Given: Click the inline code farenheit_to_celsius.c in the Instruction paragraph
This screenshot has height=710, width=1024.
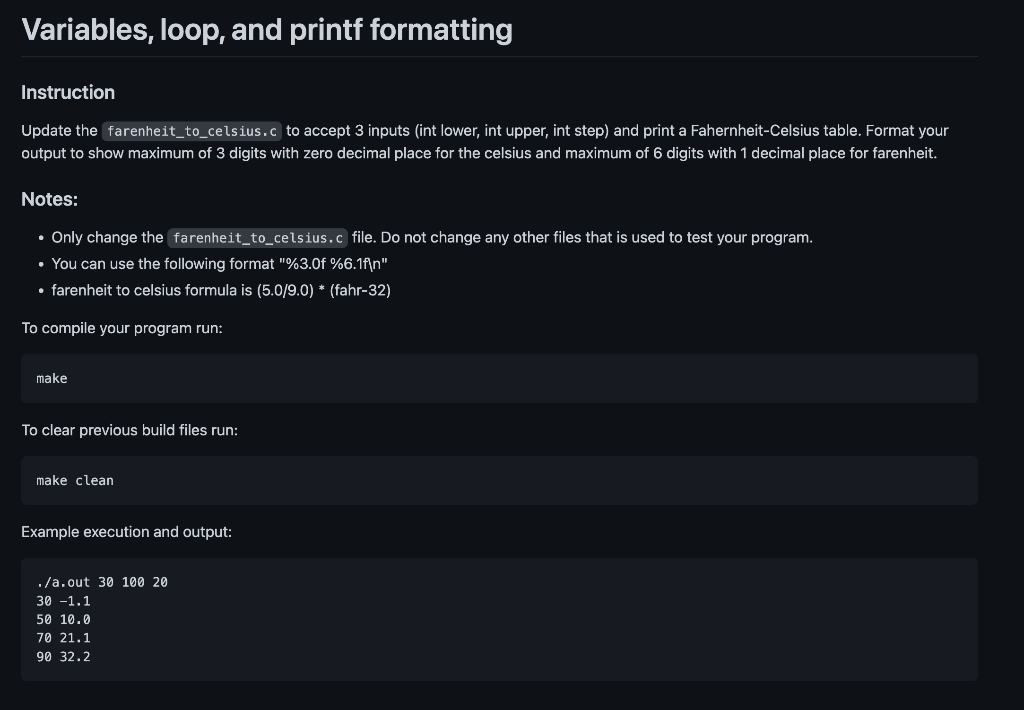Looking at the screenshot, I should click(192, 131).
